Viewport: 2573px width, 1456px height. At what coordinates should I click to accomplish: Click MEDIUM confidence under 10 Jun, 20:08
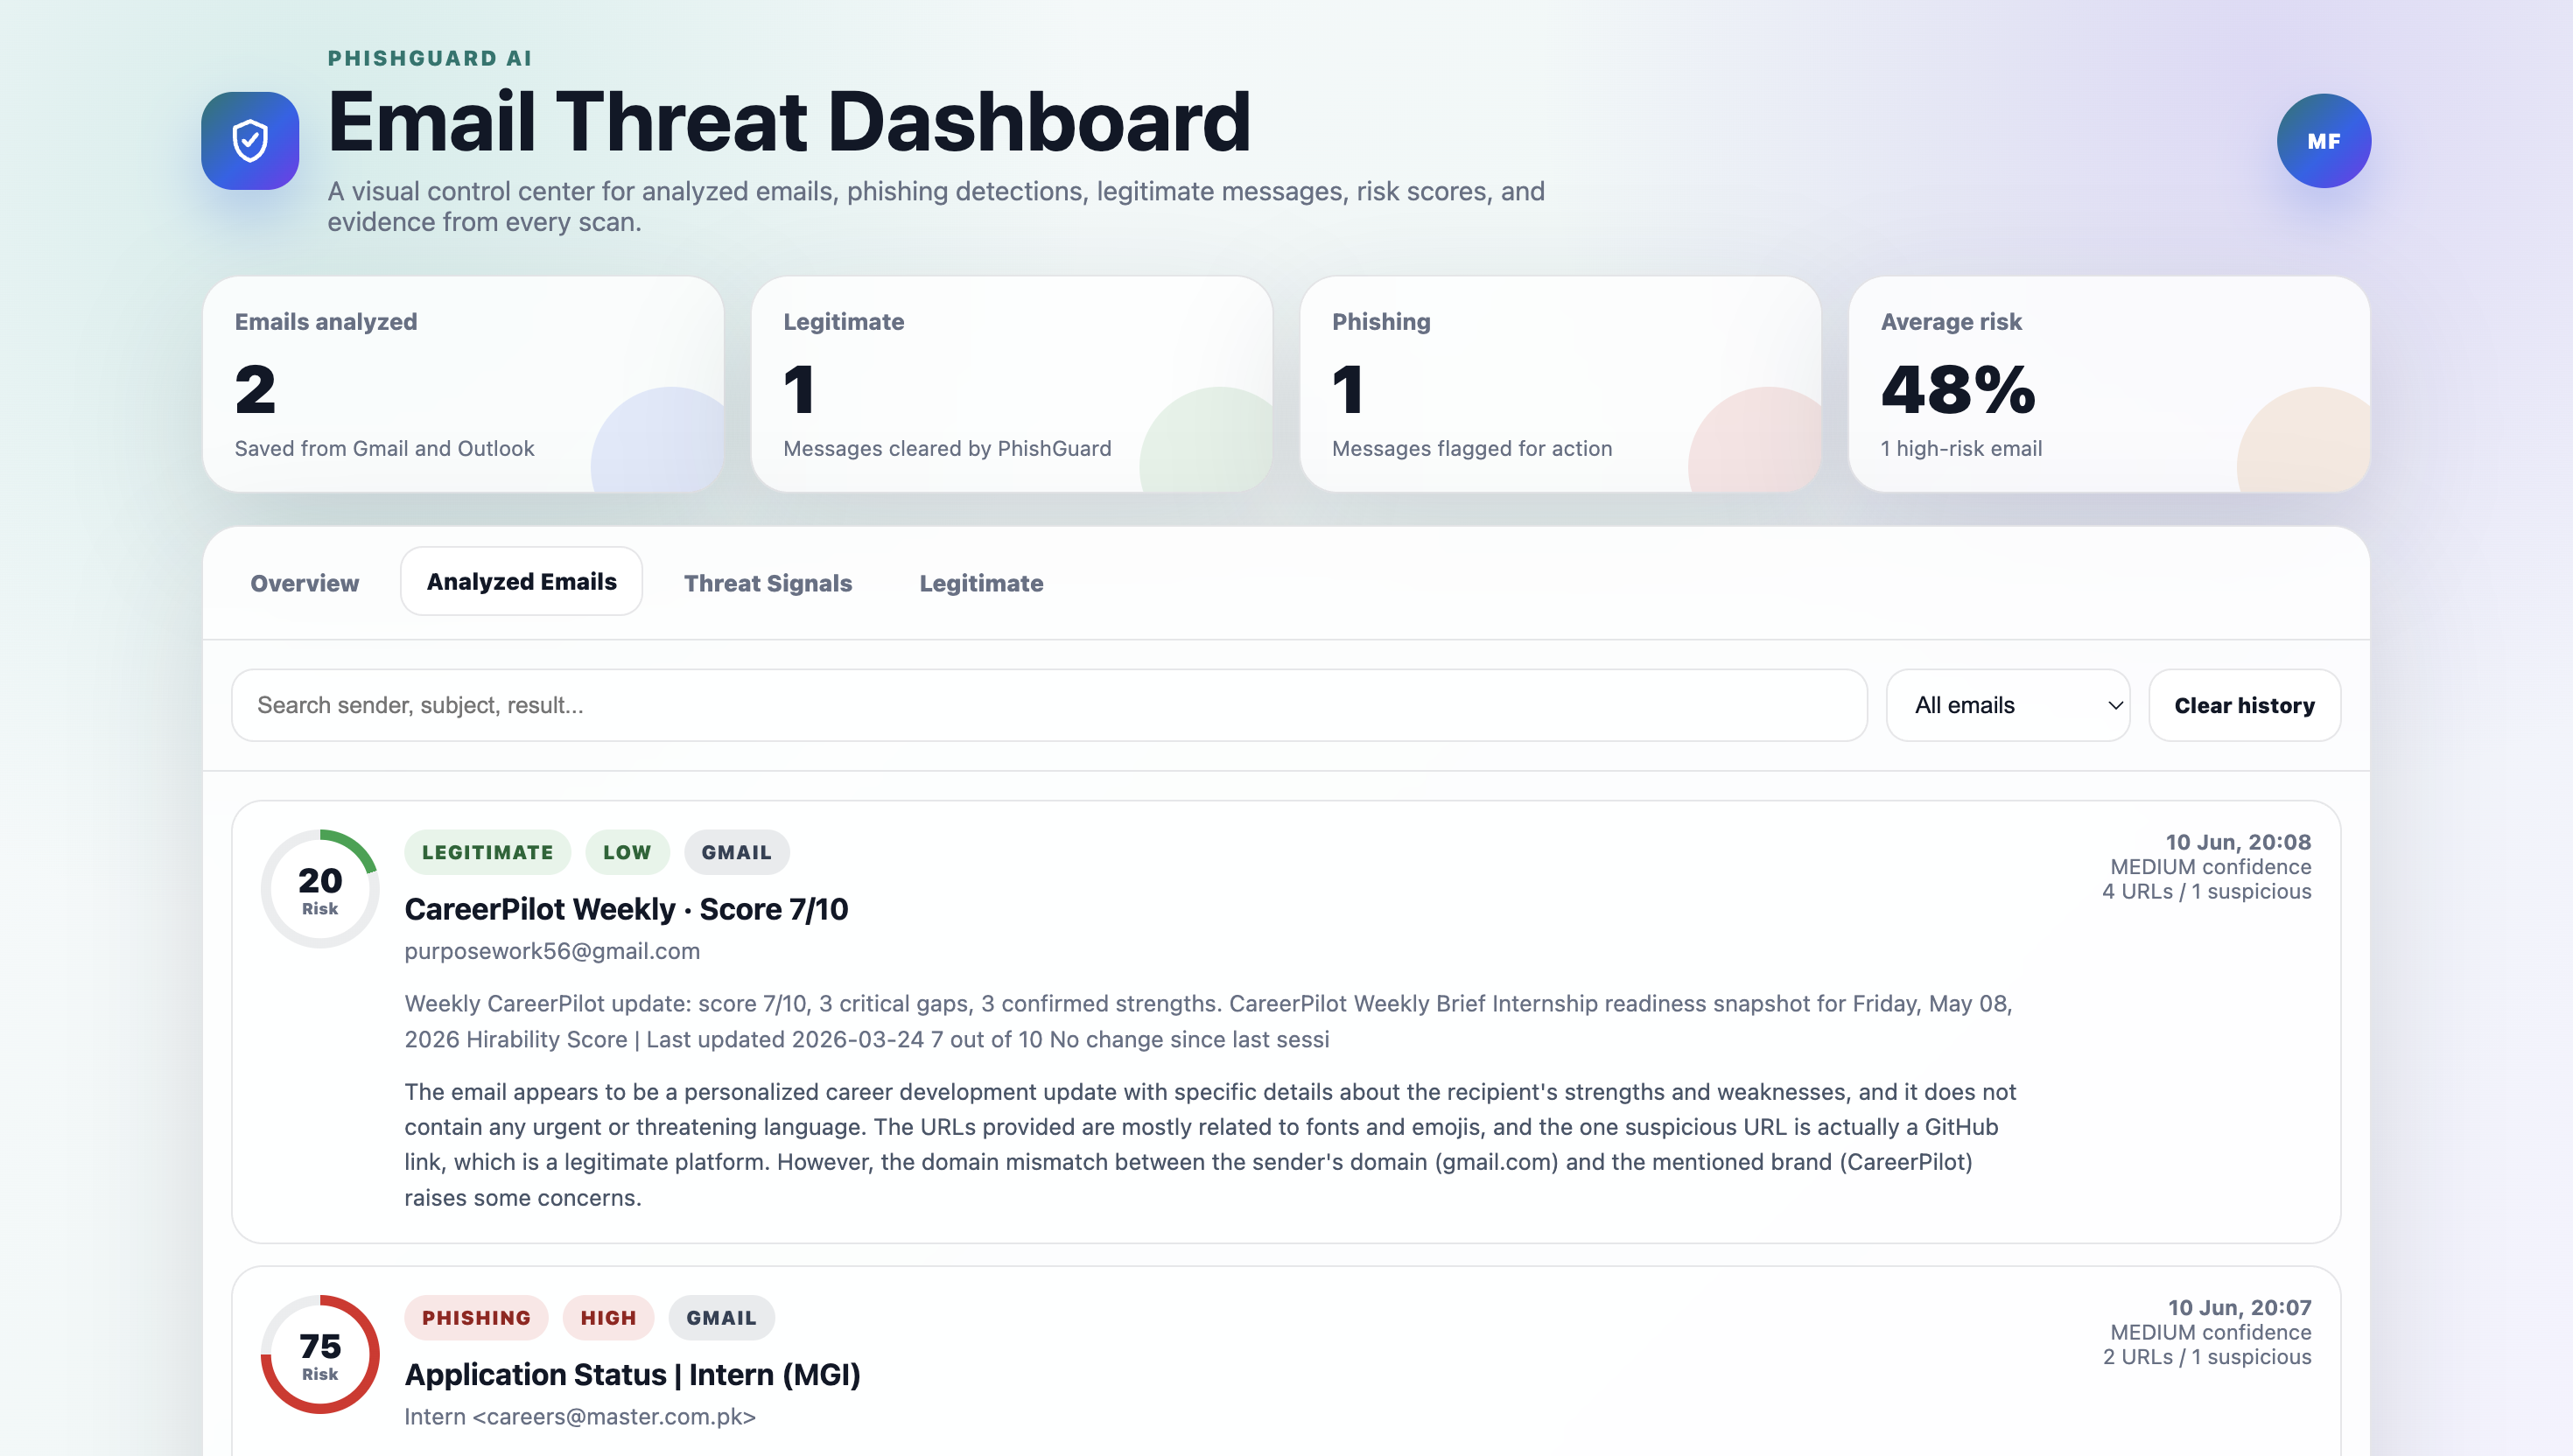point(2210,867)
